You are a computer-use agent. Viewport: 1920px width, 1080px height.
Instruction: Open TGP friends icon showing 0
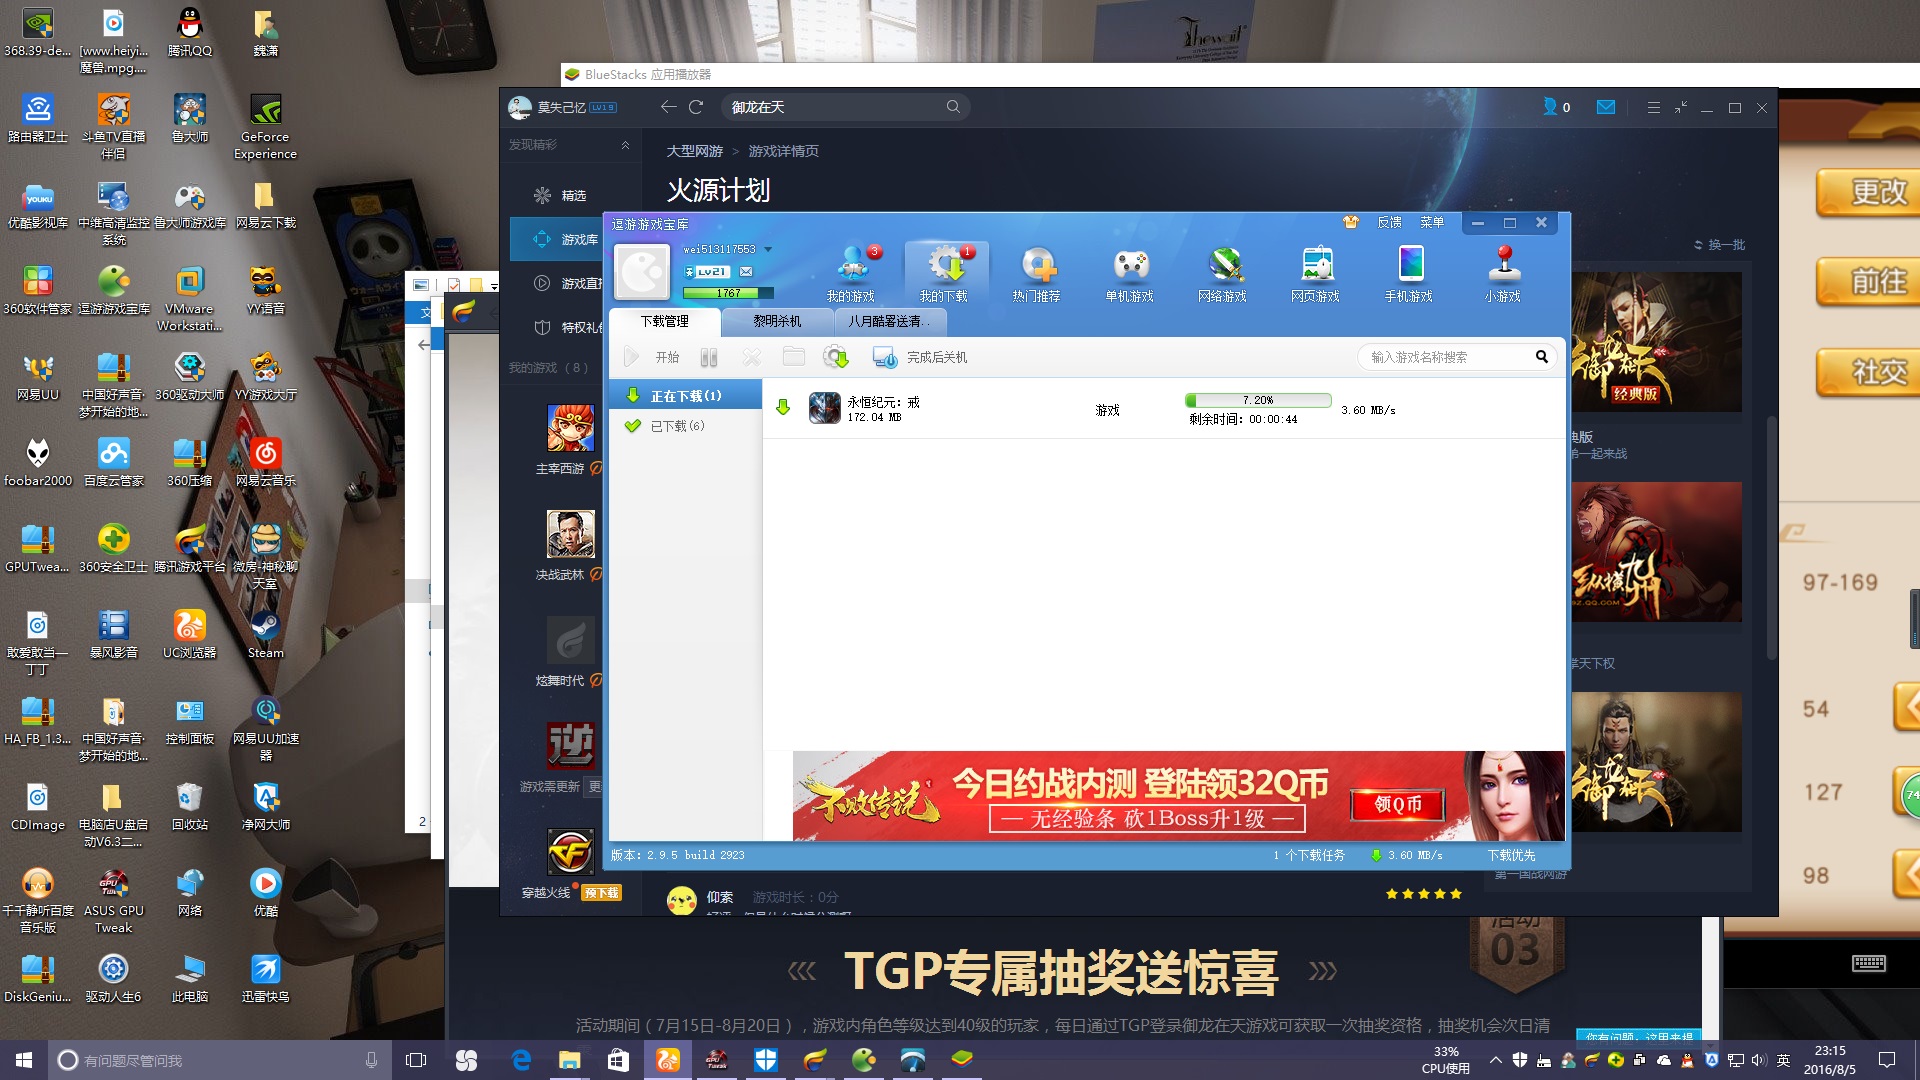1556,107
